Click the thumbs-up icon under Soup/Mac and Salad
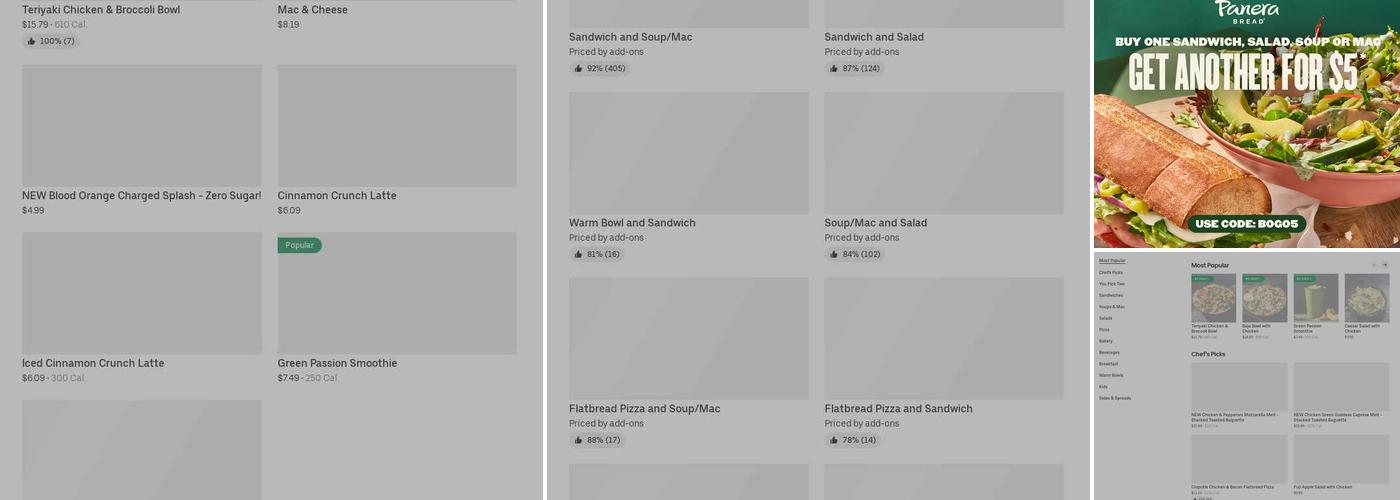Image resolution: width=1400 pixels, height=500 pixels. 834,254
